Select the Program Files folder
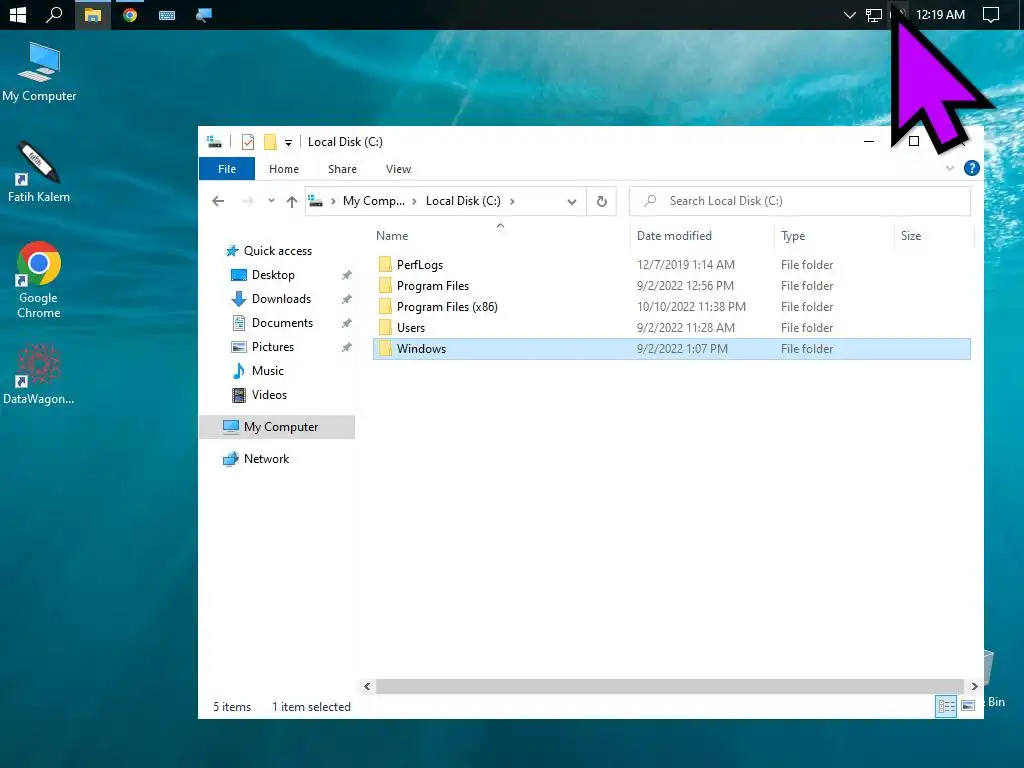The width and height of the screenshot is (1024, 768). [x=432, y=285]
